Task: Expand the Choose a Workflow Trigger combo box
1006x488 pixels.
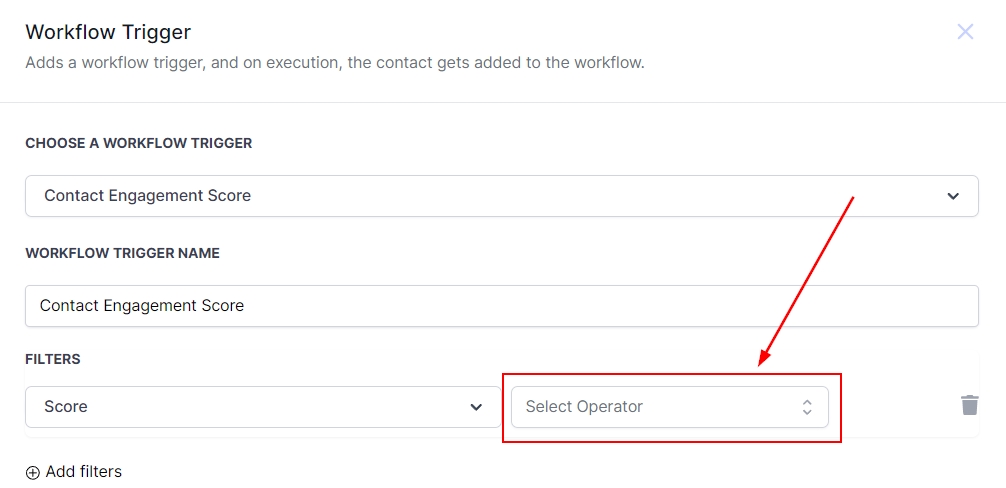Action: 501,196
